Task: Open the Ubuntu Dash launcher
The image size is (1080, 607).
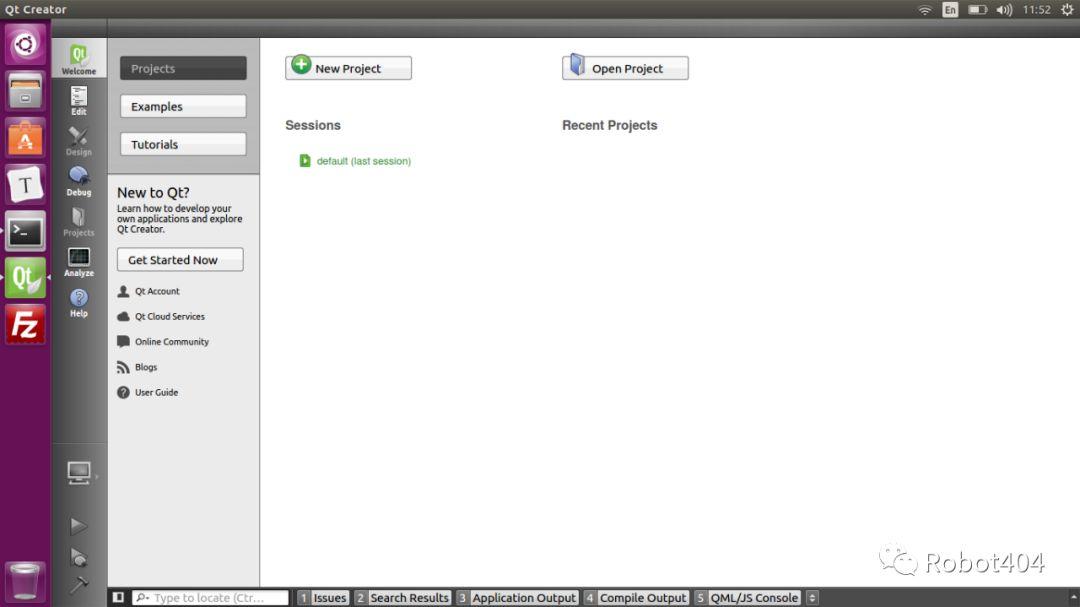Action: tap(25, 45)
